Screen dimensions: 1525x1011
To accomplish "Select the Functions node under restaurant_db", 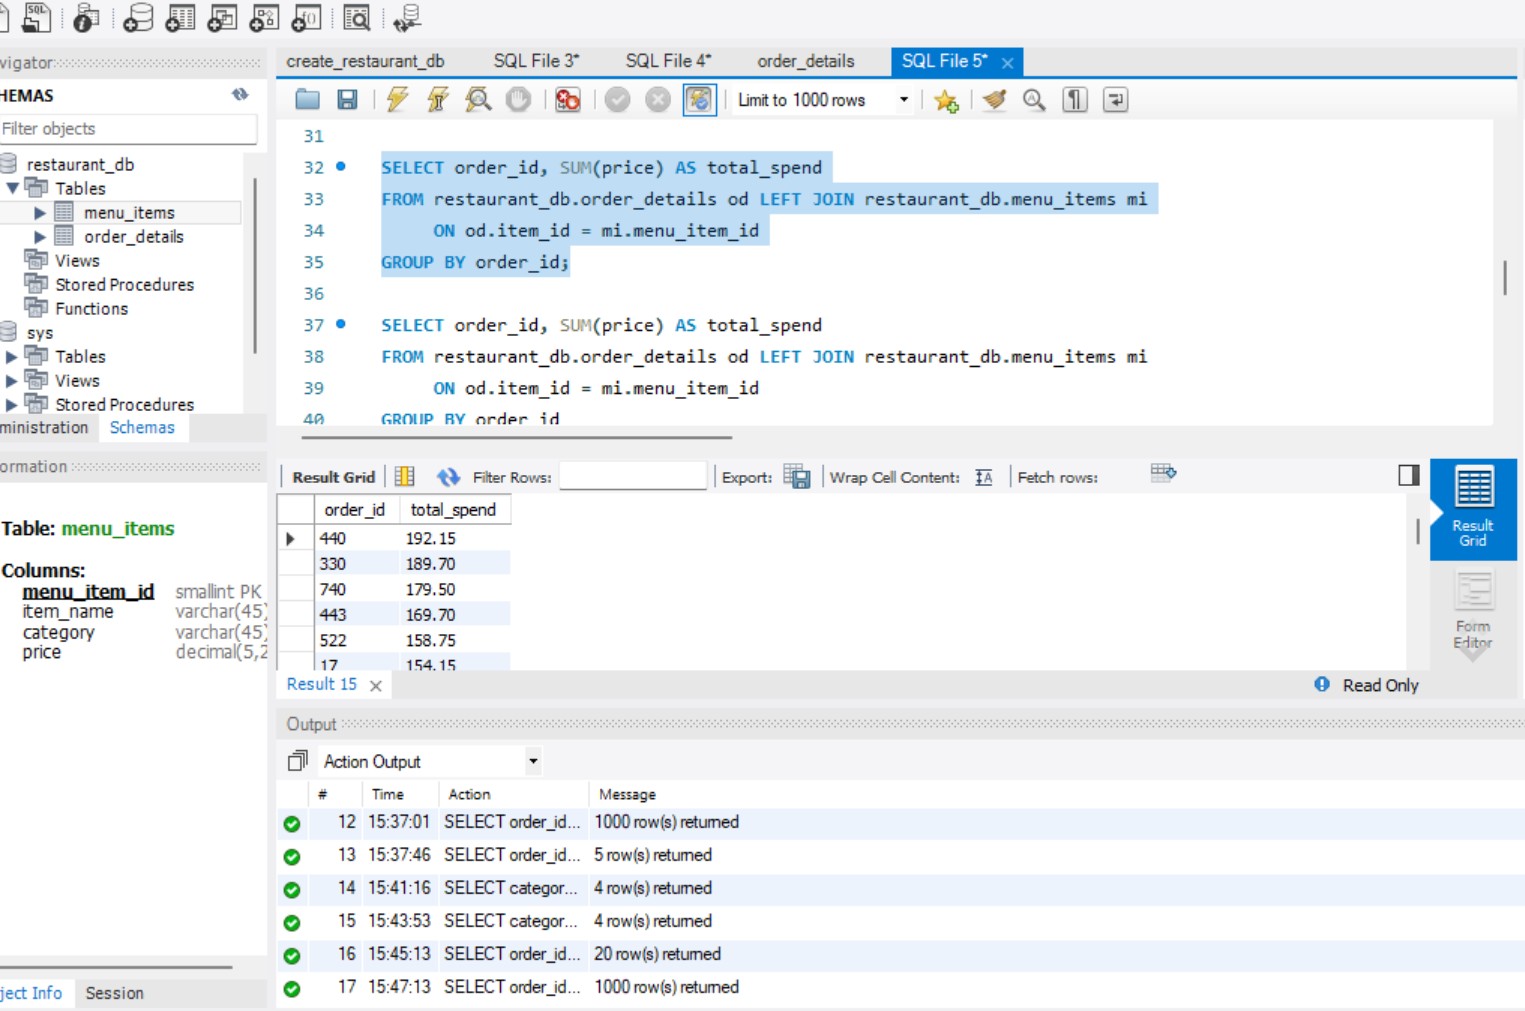I will pos(91,309).
